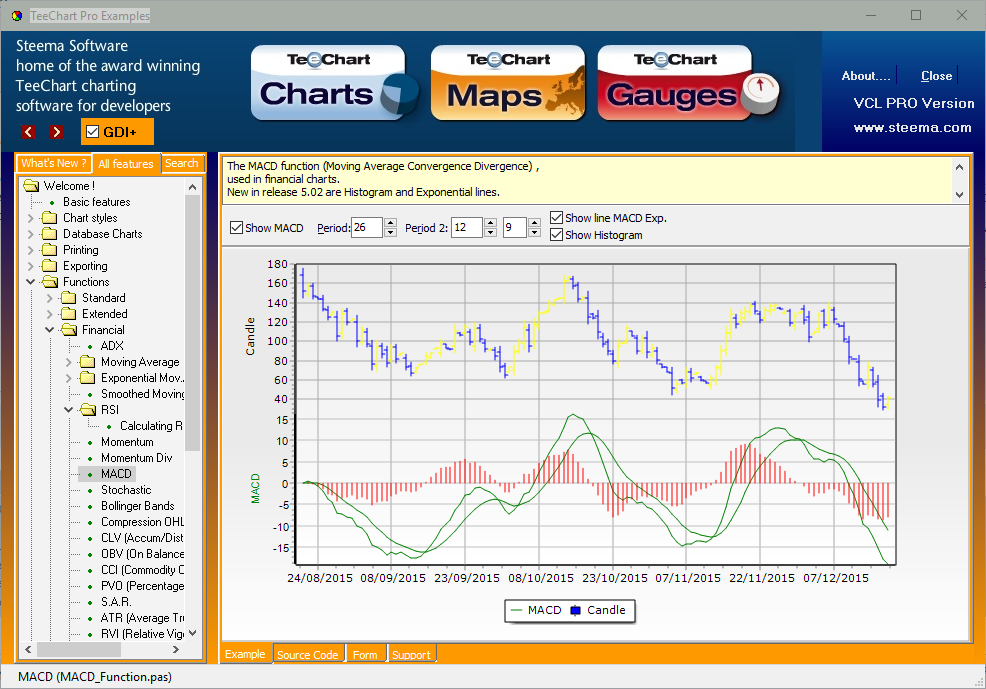Click the Chart styles folder icon

pos(49,218)
